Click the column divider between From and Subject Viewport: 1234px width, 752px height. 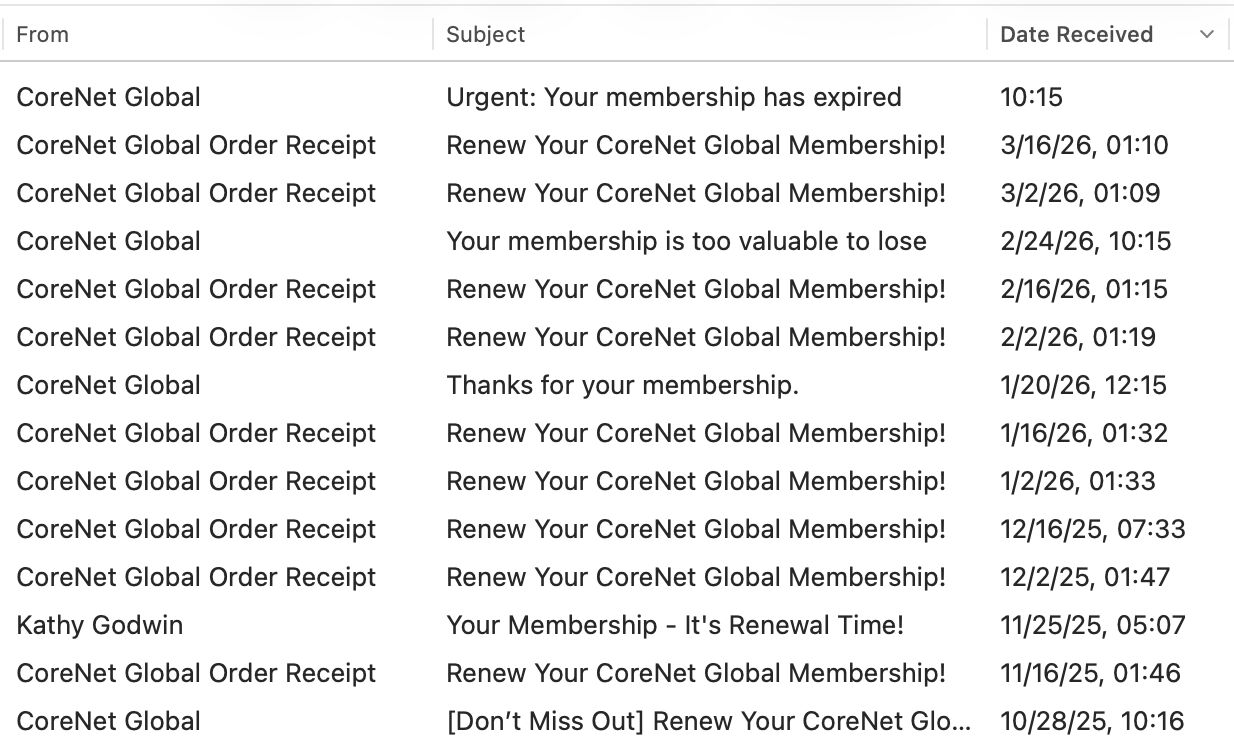pos(433,34)
